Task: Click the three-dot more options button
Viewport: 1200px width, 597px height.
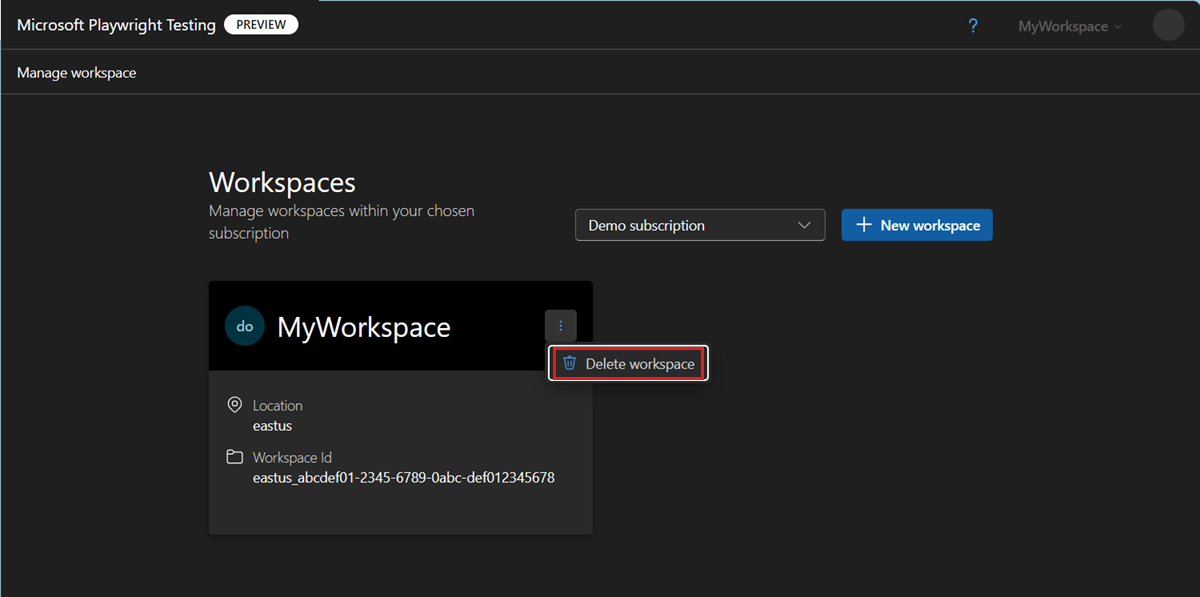Action: pos(561,326)
